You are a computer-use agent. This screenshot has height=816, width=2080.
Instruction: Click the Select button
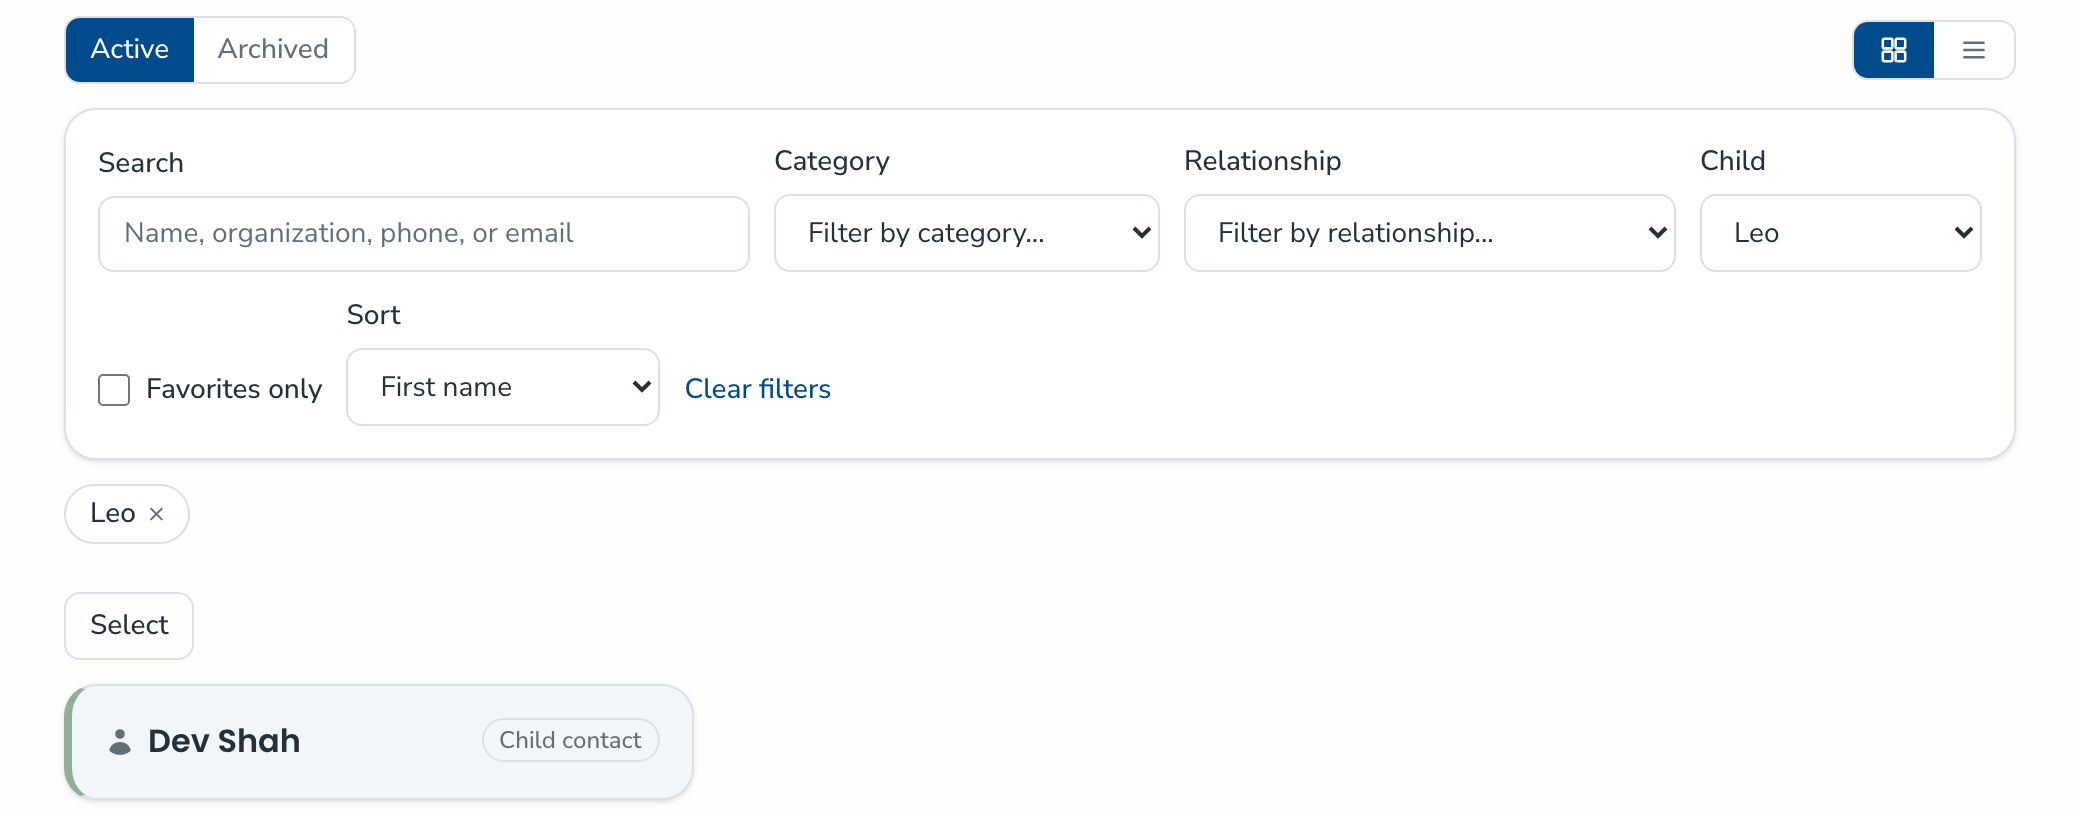129,626
